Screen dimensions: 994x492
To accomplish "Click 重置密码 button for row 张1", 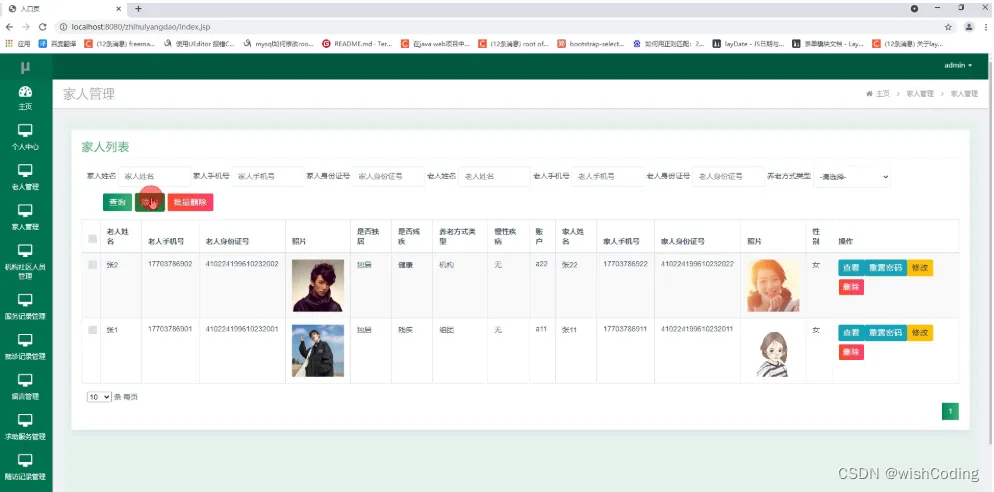I will [x=885, y=333].
